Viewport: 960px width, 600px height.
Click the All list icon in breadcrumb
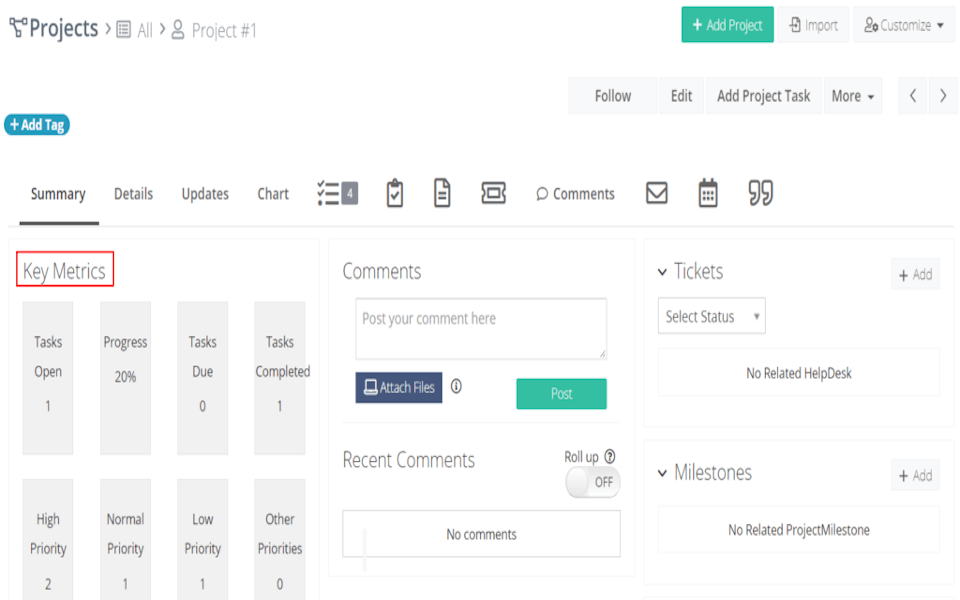[124, 29]
